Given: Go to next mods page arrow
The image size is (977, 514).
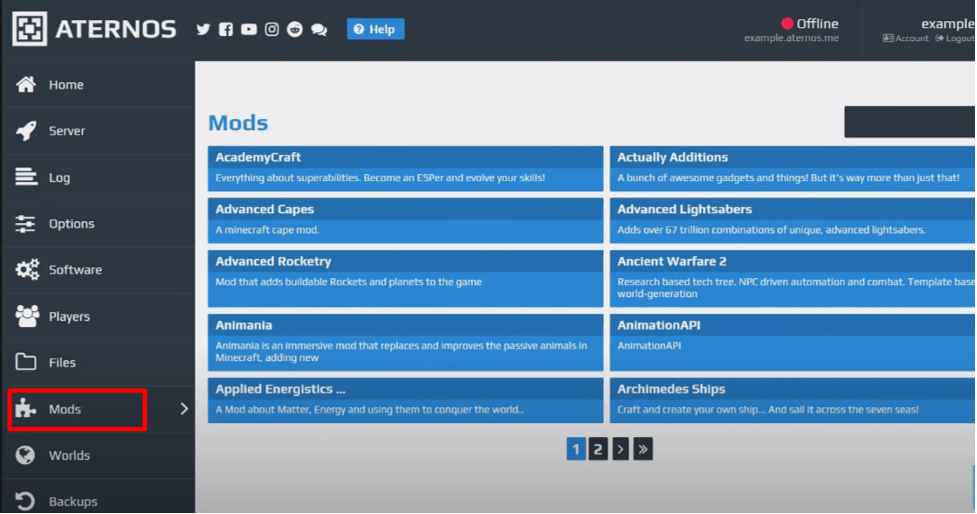Looking at the screenshot, I should (621, 449).
